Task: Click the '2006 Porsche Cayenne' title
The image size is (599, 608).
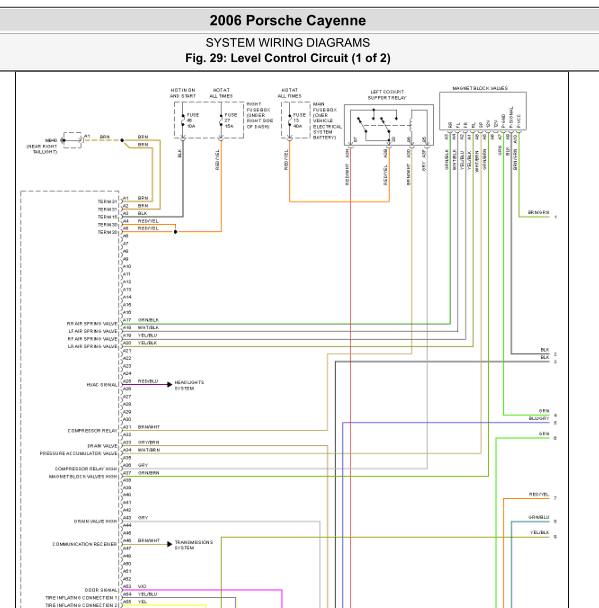Action: pos(288,20)
